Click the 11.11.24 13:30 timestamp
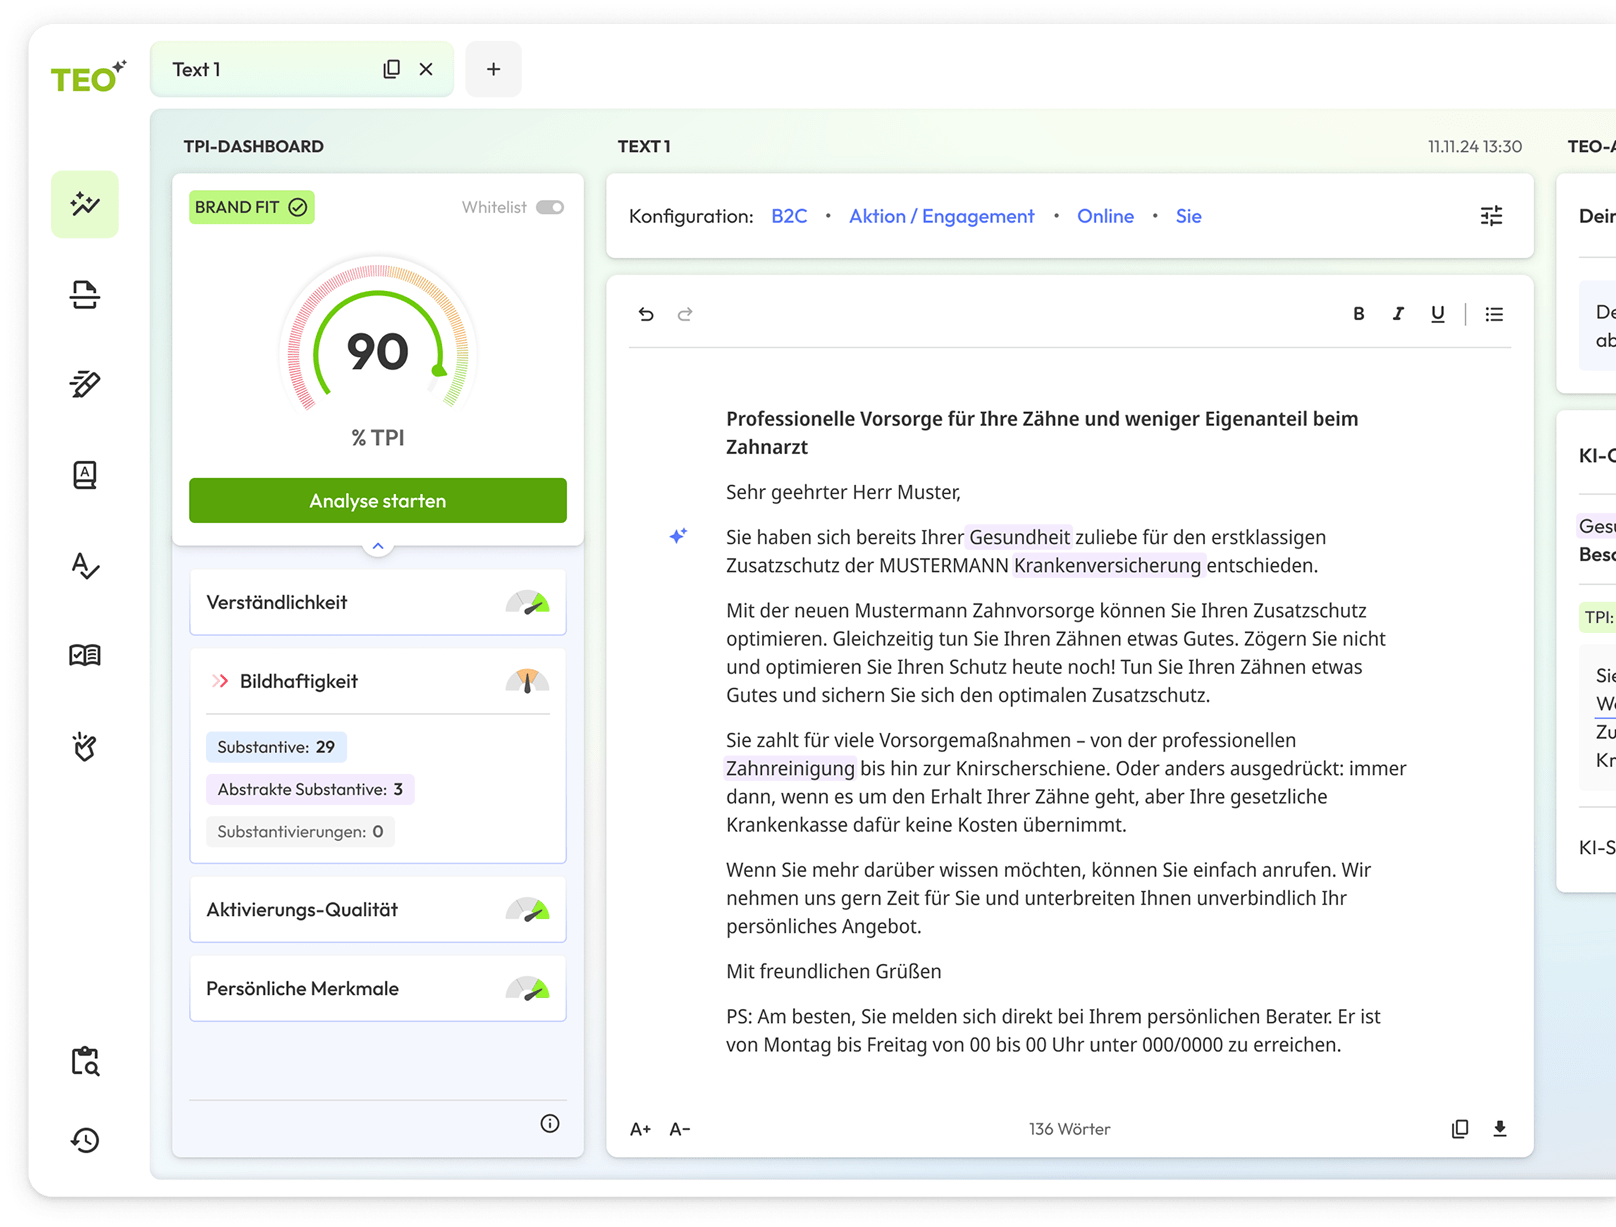The width and height of the screenshot is (1616, 1227). click(x=1474, y=146)
